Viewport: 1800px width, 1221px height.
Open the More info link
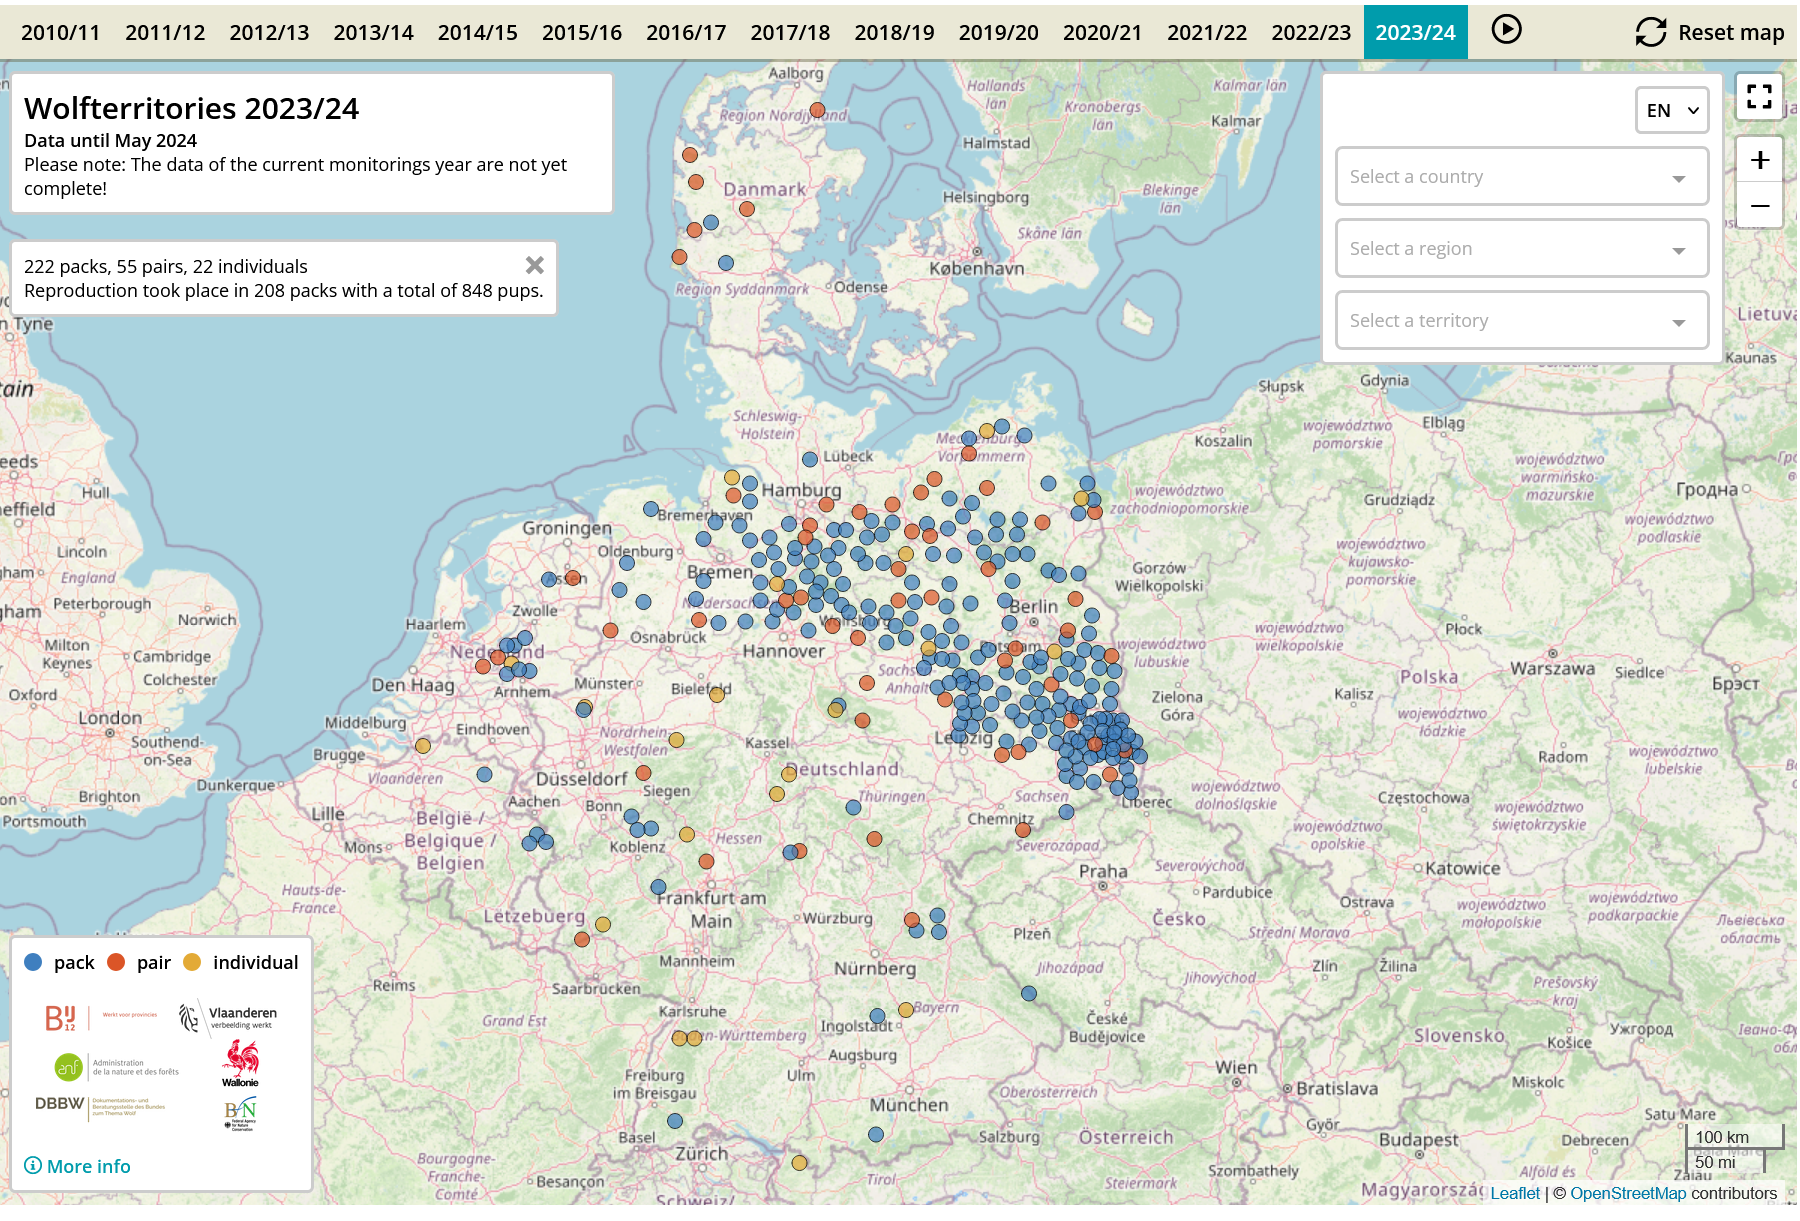(x=88, y=1165)
